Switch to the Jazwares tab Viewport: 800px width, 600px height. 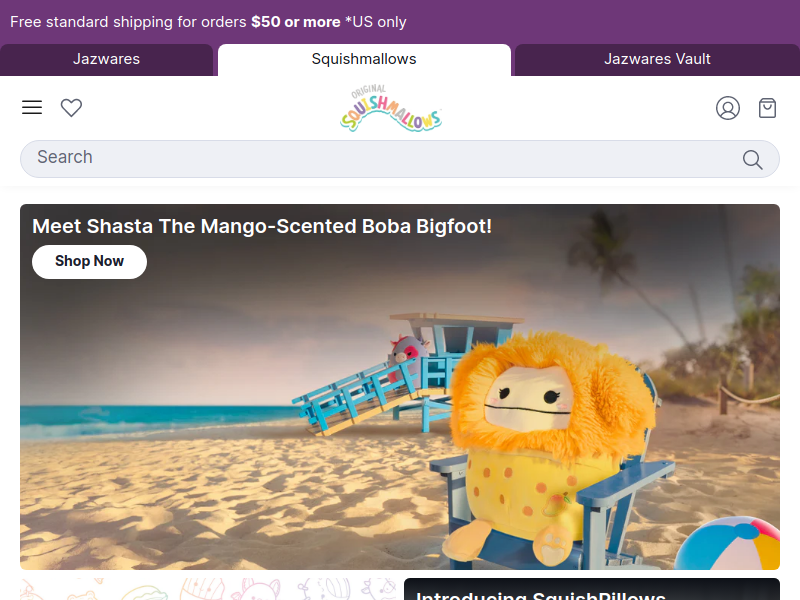point(106,59)
